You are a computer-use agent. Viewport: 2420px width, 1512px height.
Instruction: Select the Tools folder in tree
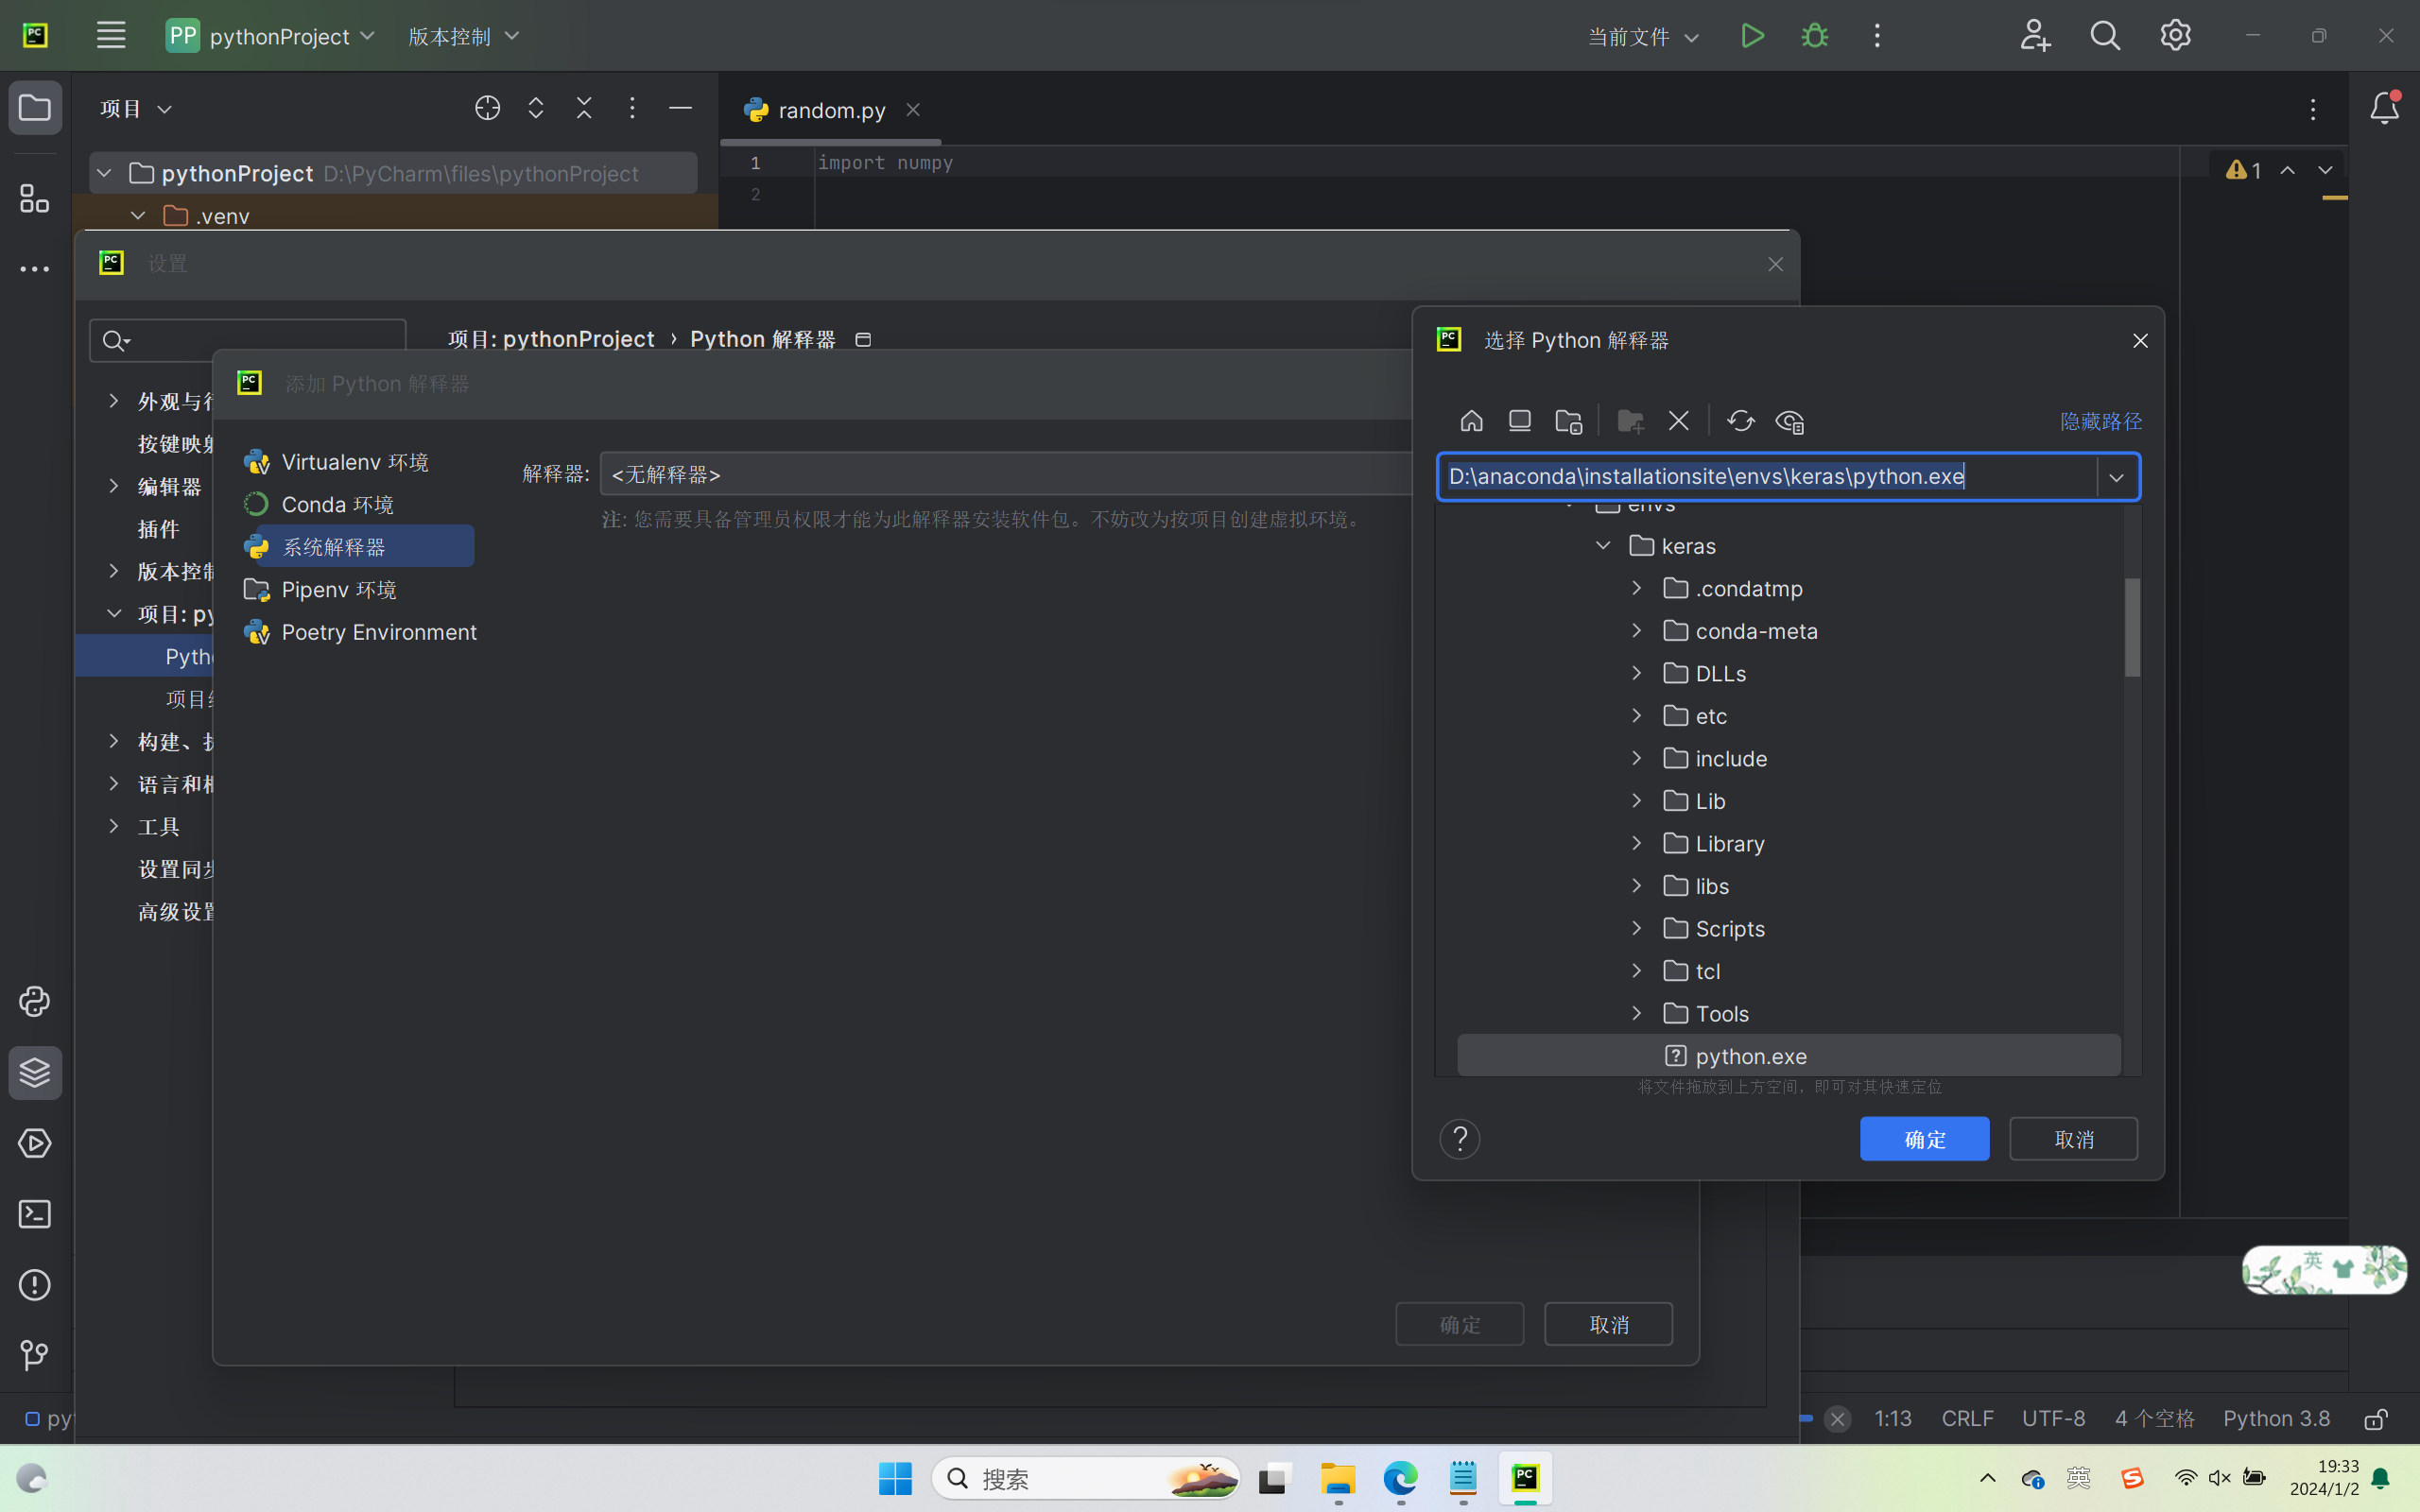[x=1706, y=1013]
